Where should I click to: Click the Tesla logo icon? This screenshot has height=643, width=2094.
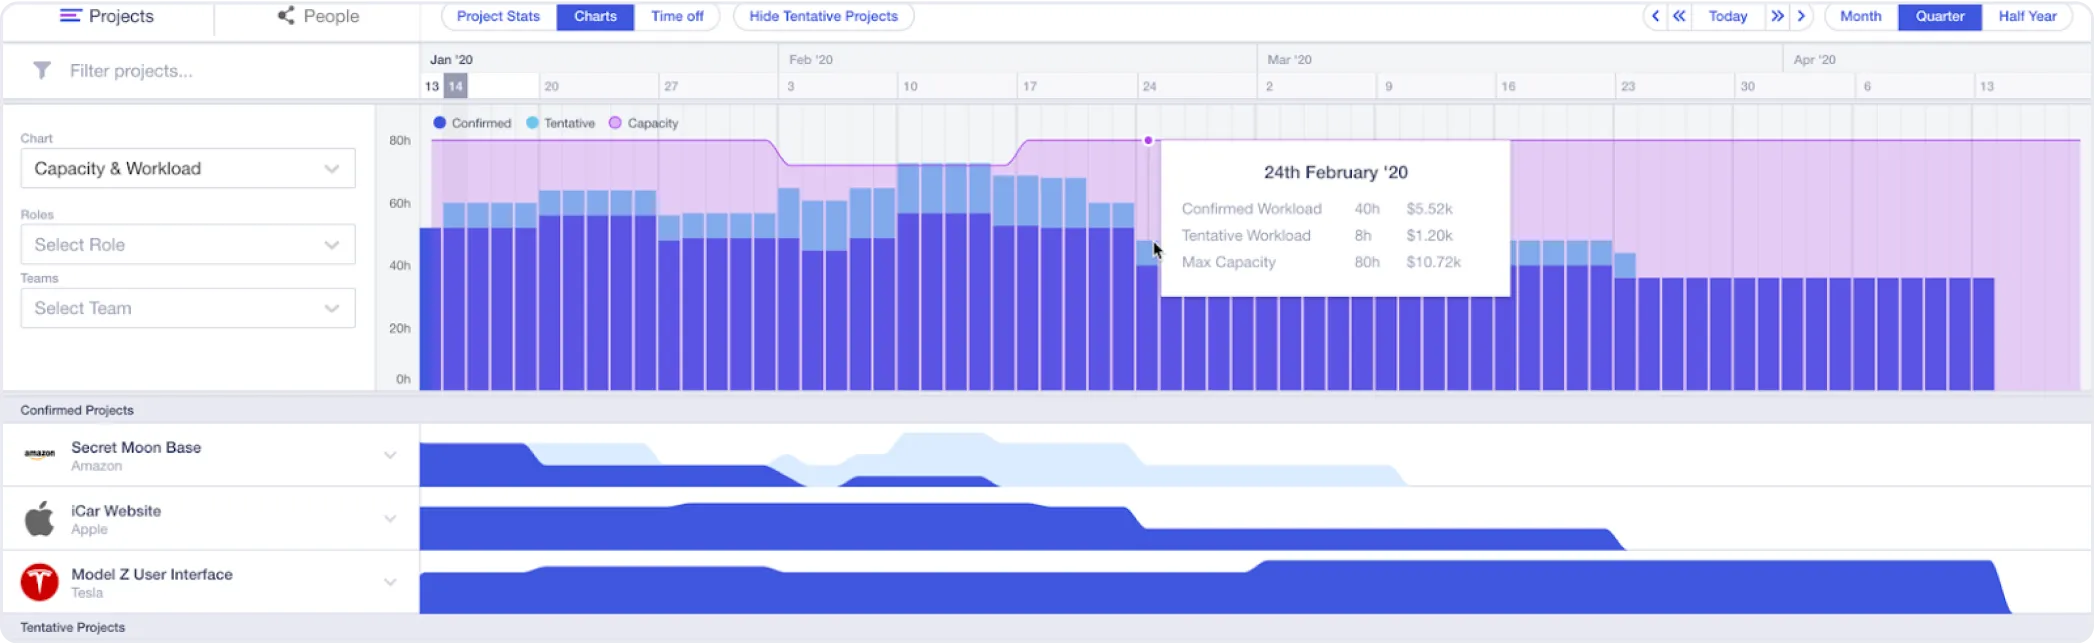point(40,582)
